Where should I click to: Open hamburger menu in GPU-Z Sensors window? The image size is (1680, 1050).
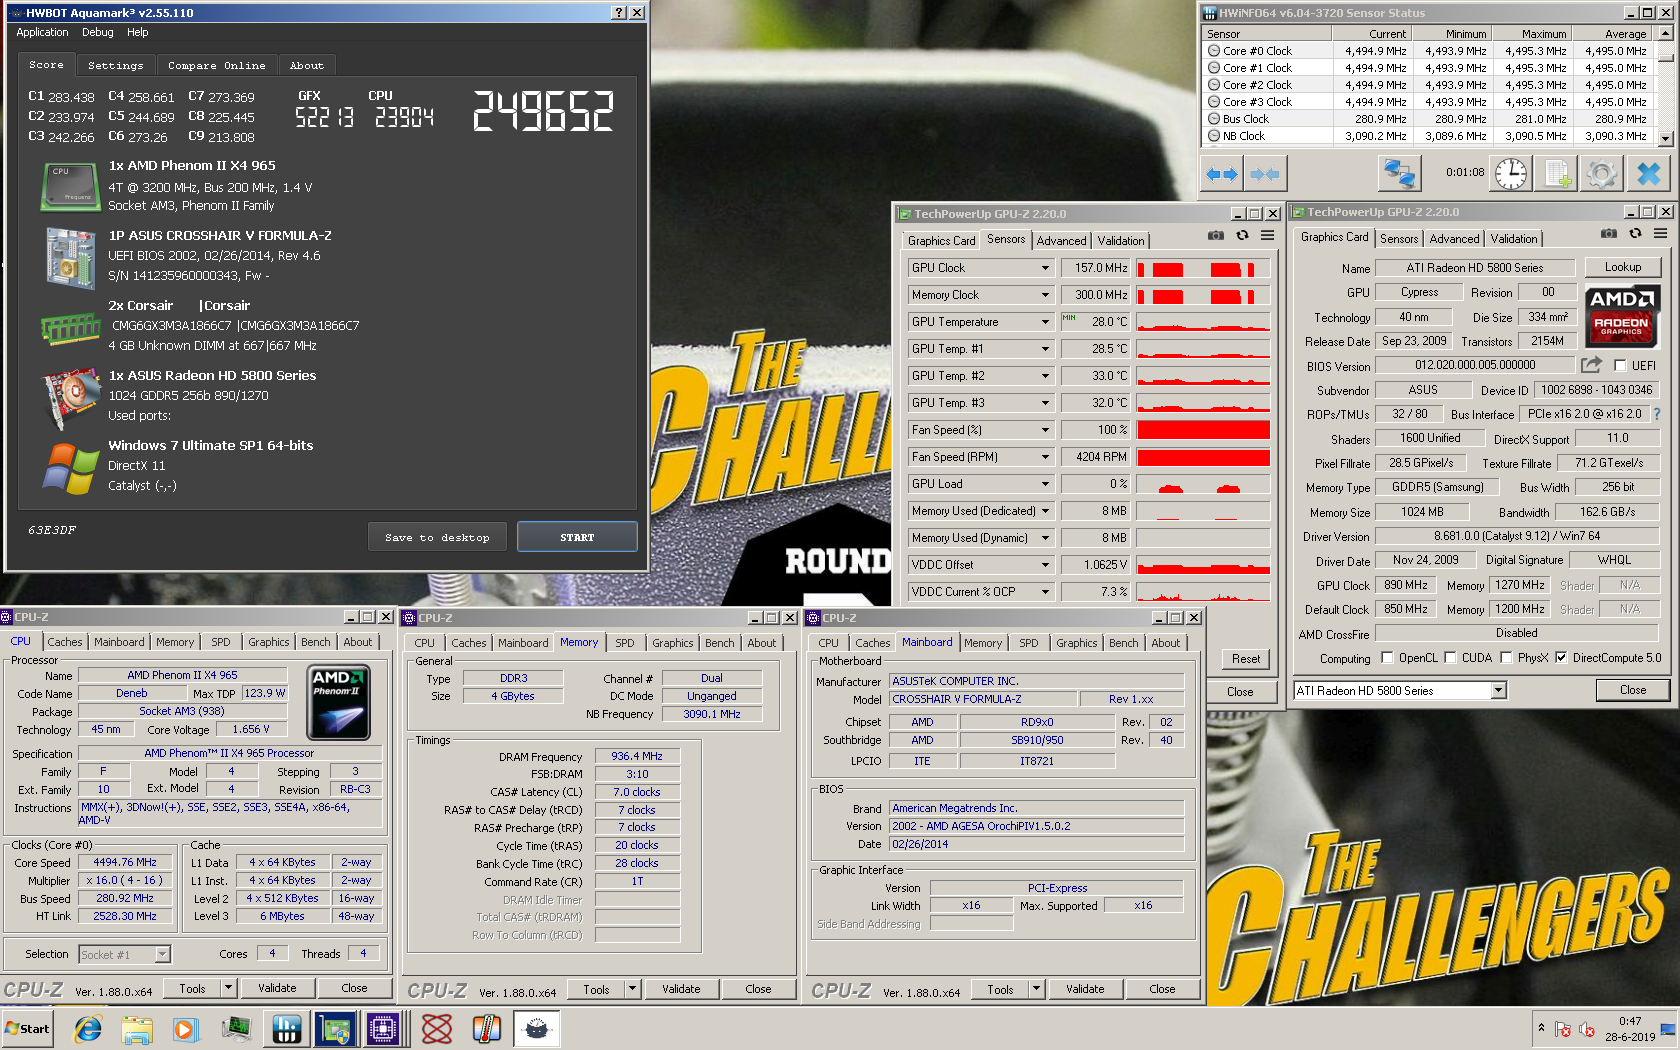pyautogui.click(x=1267, y=236)
